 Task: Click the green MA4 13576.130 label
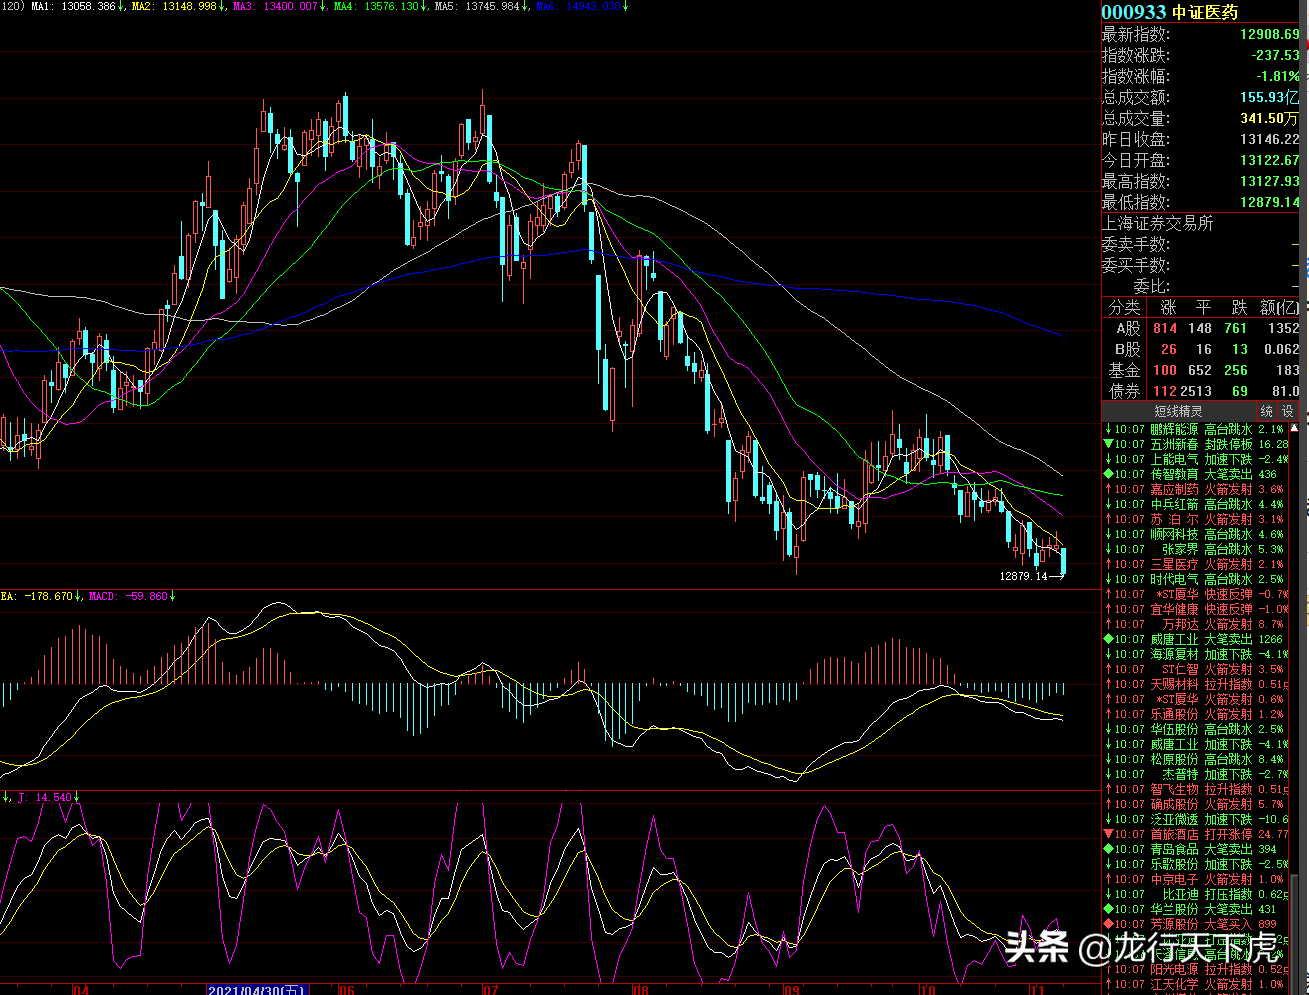(381, 6)
